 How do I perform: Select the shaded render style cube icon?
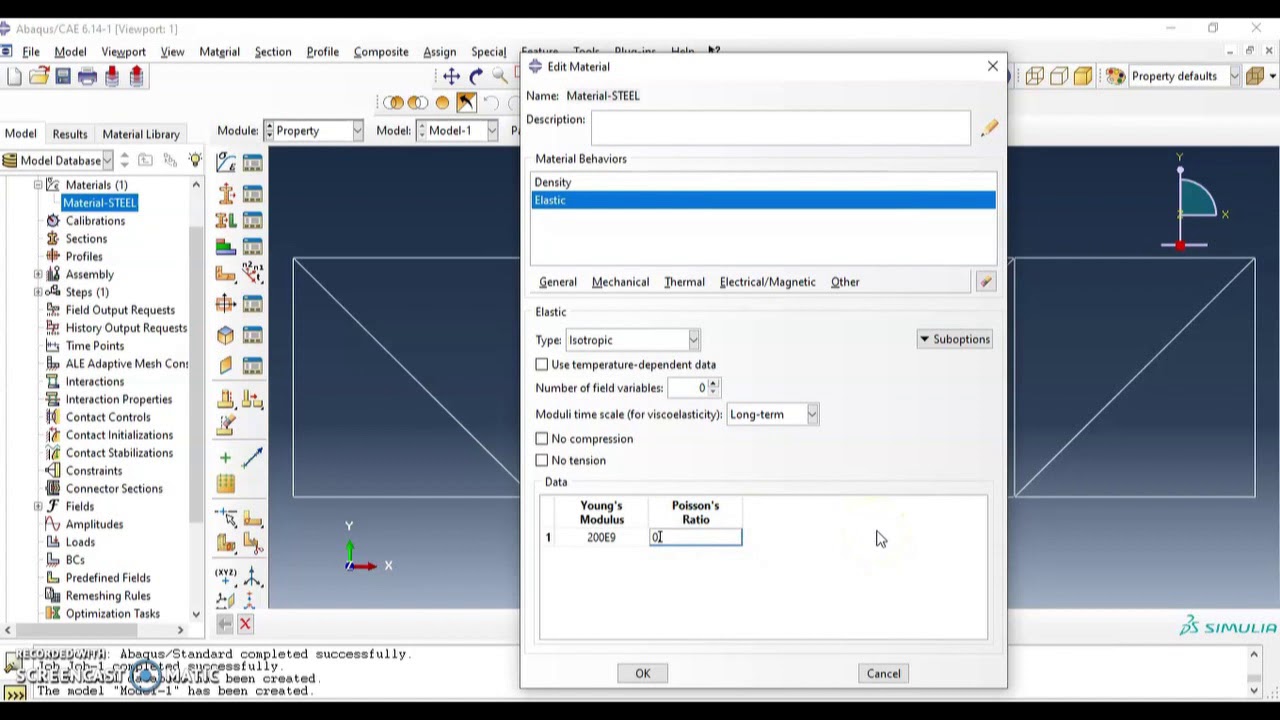coord(1083,76)
